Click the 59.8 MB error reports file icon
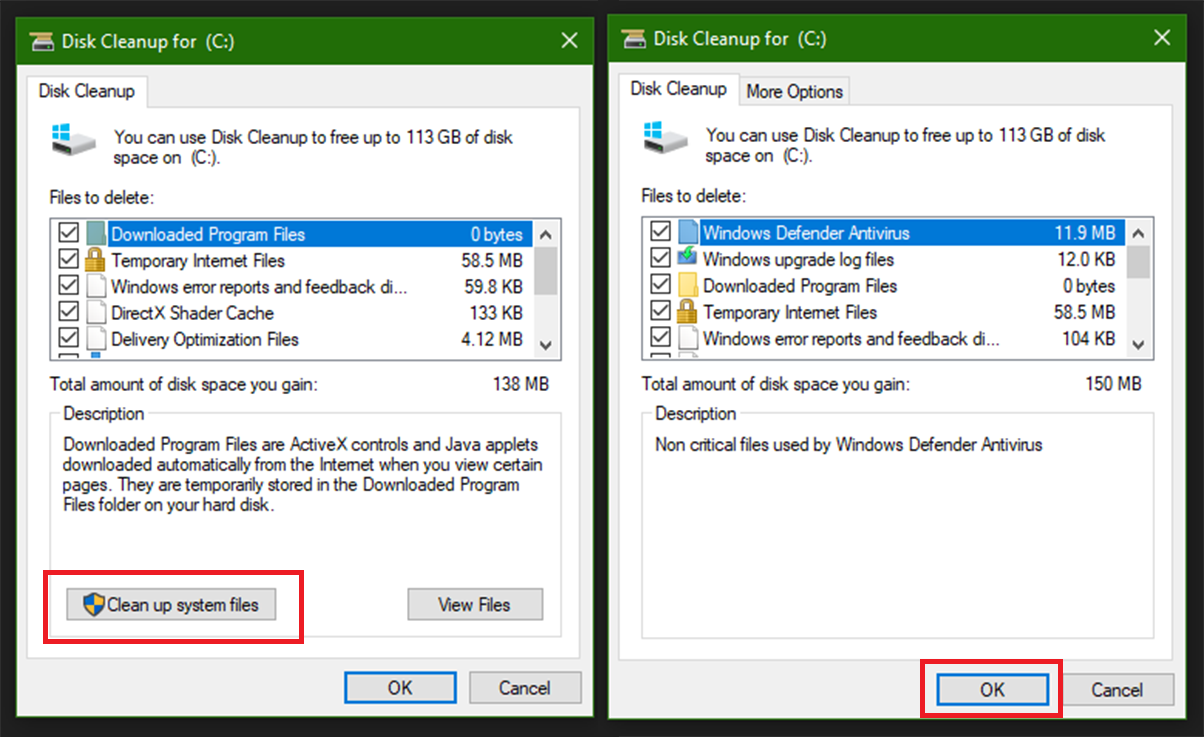The height and width of the screenshot is (737, 1204). [95, 287]
